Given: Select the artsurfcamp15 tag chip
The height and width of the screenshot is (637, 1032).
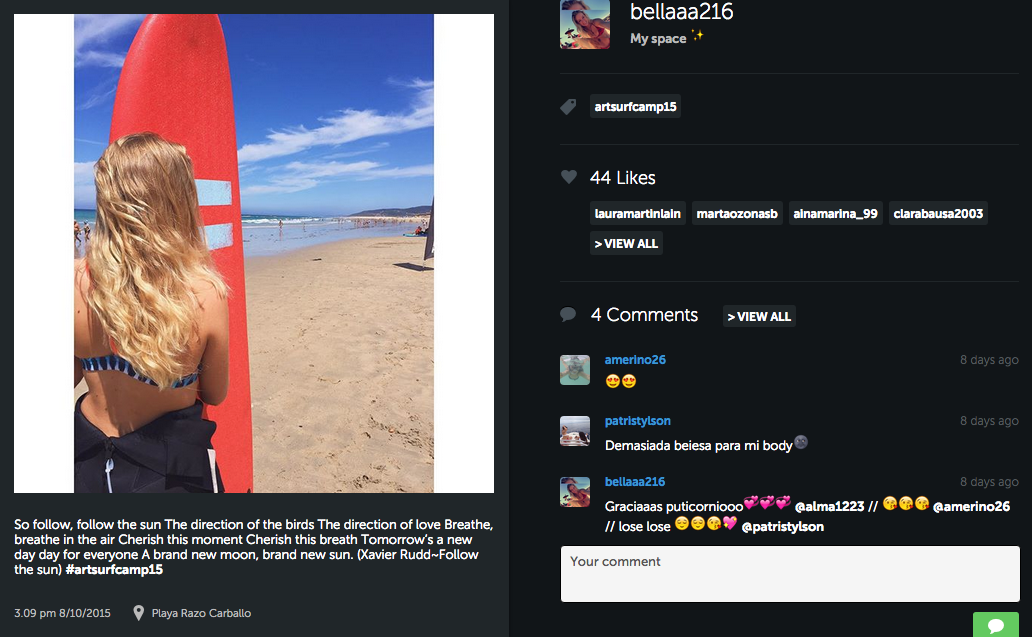Looking at the screenshot, I should pos(635,107).
